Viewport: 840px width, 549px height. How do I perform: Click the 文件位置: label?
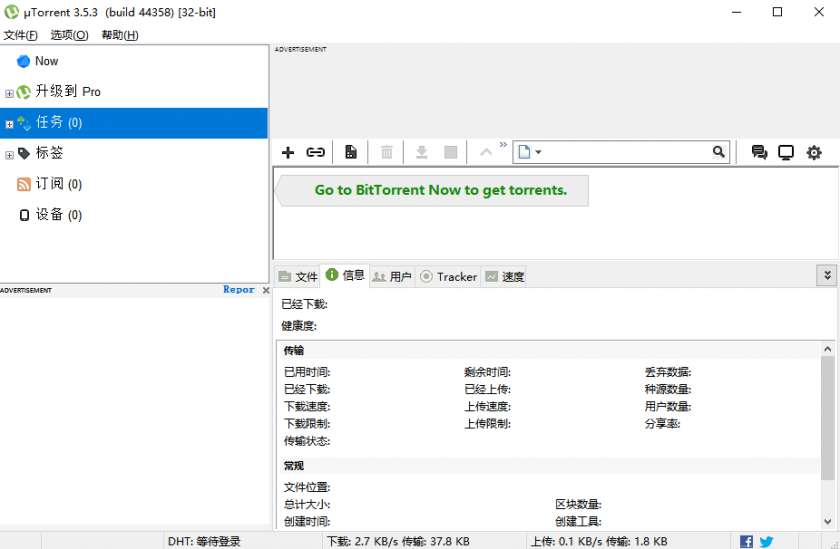click(x=307, y=487)
